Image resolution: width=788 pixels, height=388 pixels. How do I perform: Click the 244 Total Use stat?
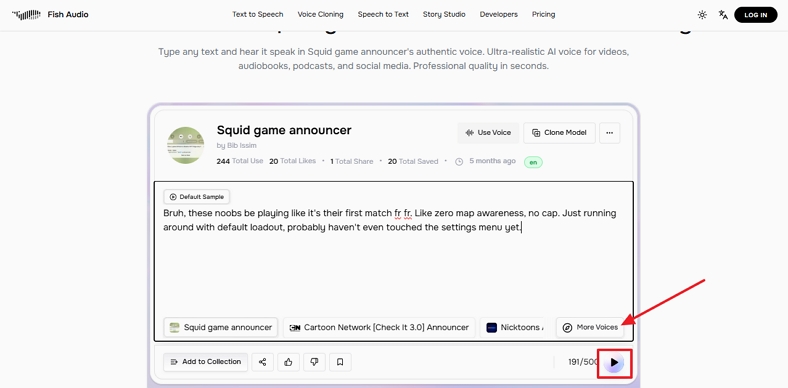pyautogui.click(x=240, y=161)
